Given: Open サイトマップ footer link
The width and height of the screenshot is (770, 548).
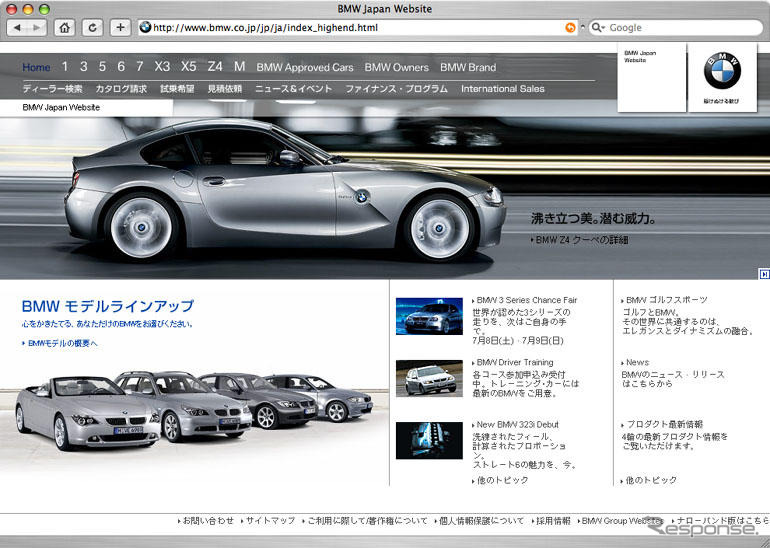Looking at the screenshot, I should 268,521.
